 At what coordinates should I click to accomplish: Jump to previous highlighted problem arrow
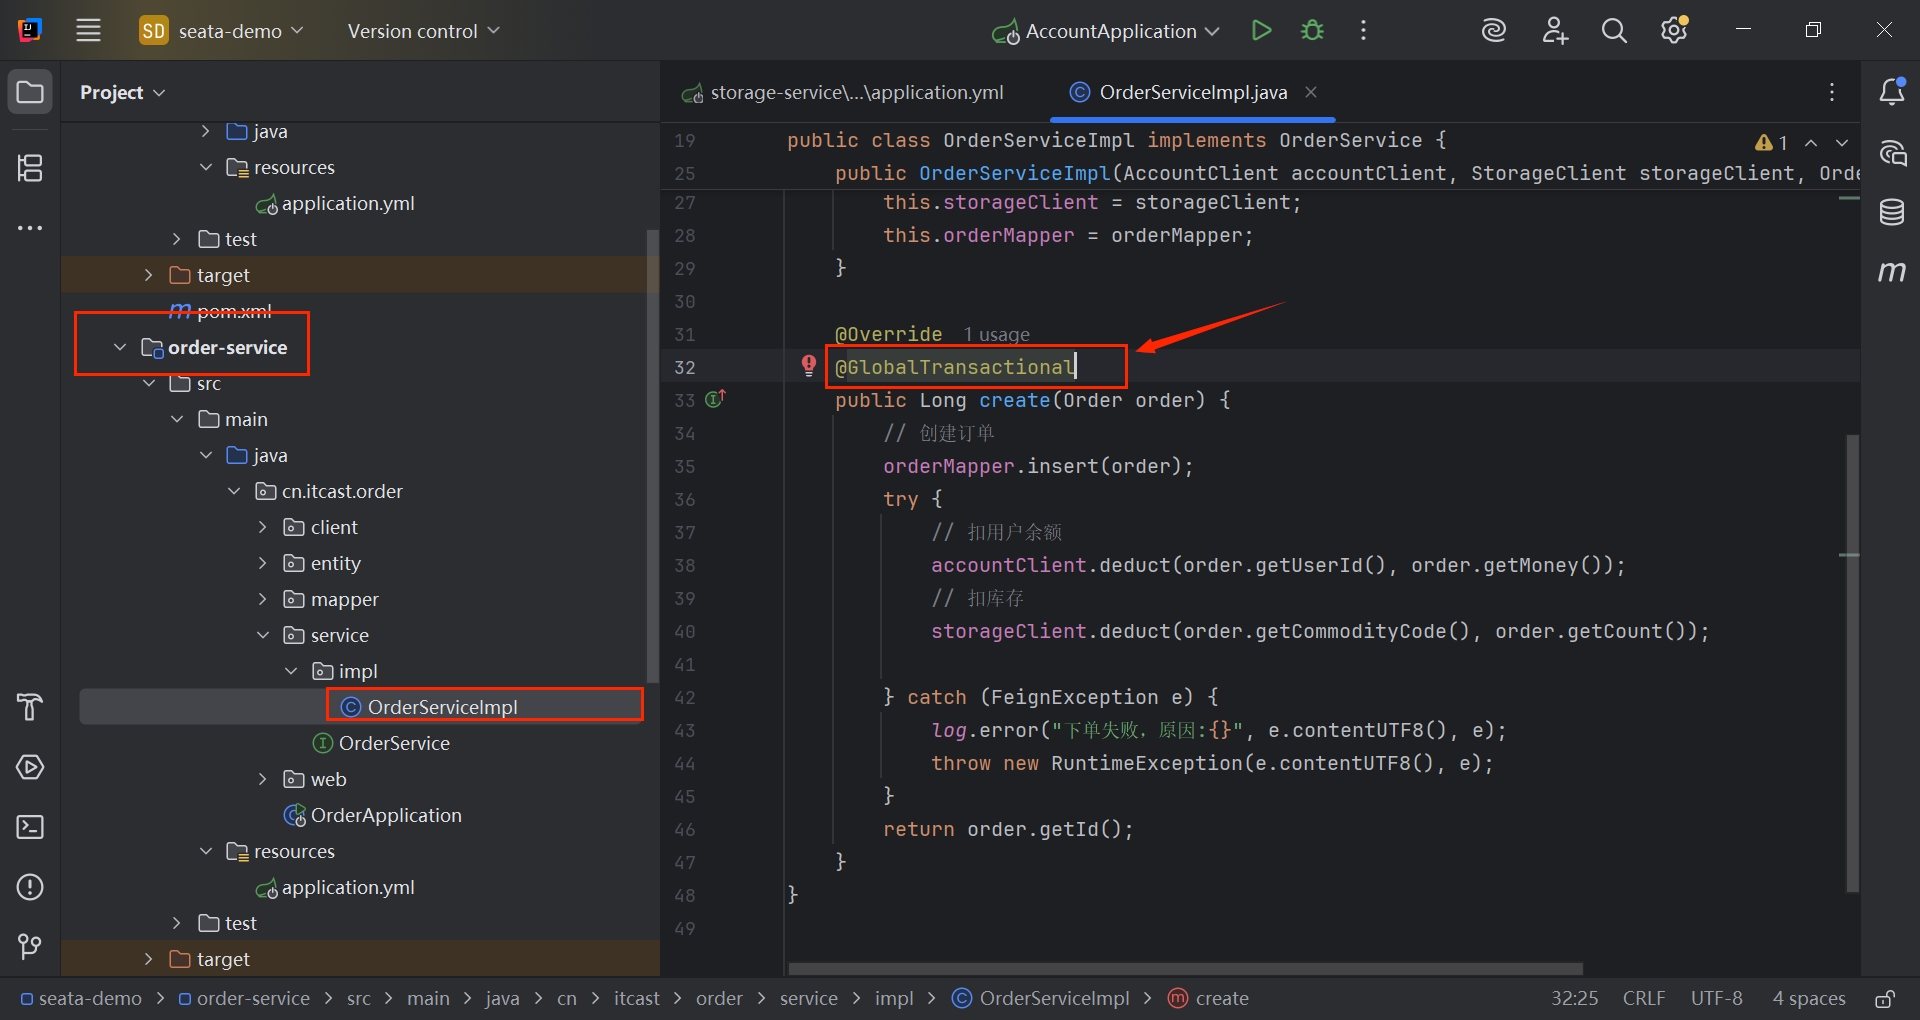point(1811,142)
